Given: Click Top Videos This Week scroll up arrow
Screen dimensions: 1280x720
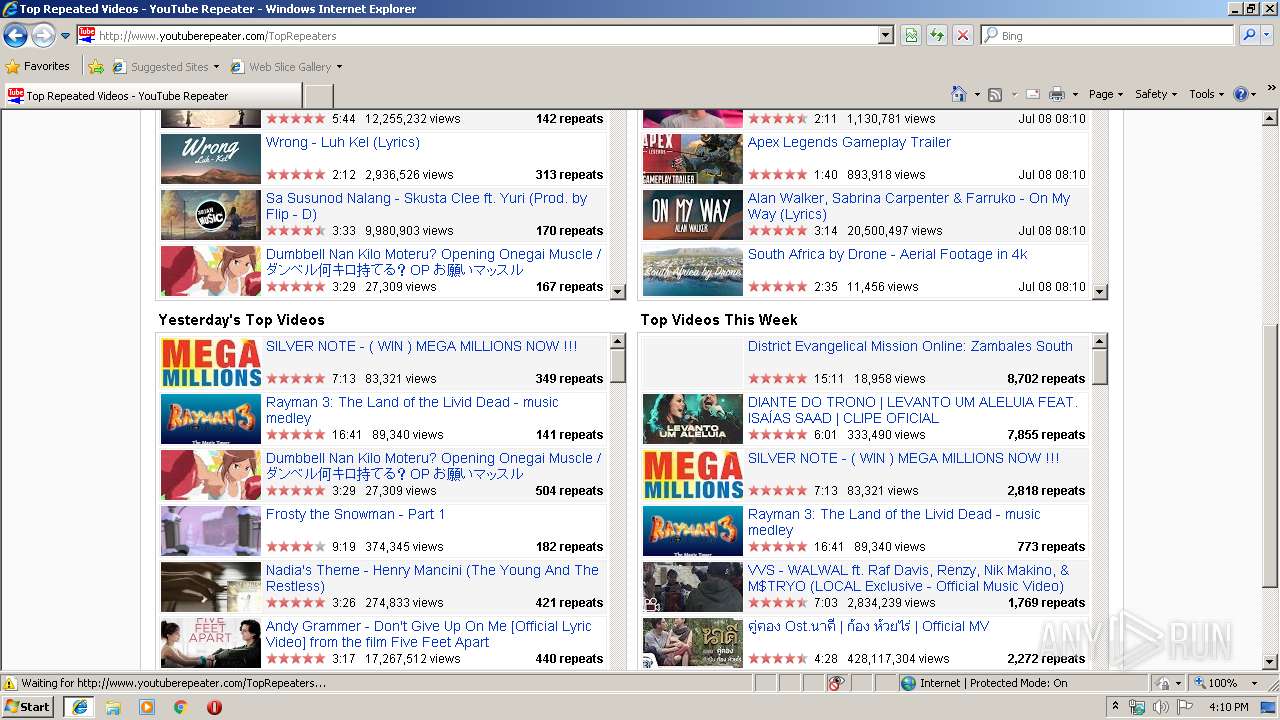Looking at the screenshot, I should tap(1100, 342).
